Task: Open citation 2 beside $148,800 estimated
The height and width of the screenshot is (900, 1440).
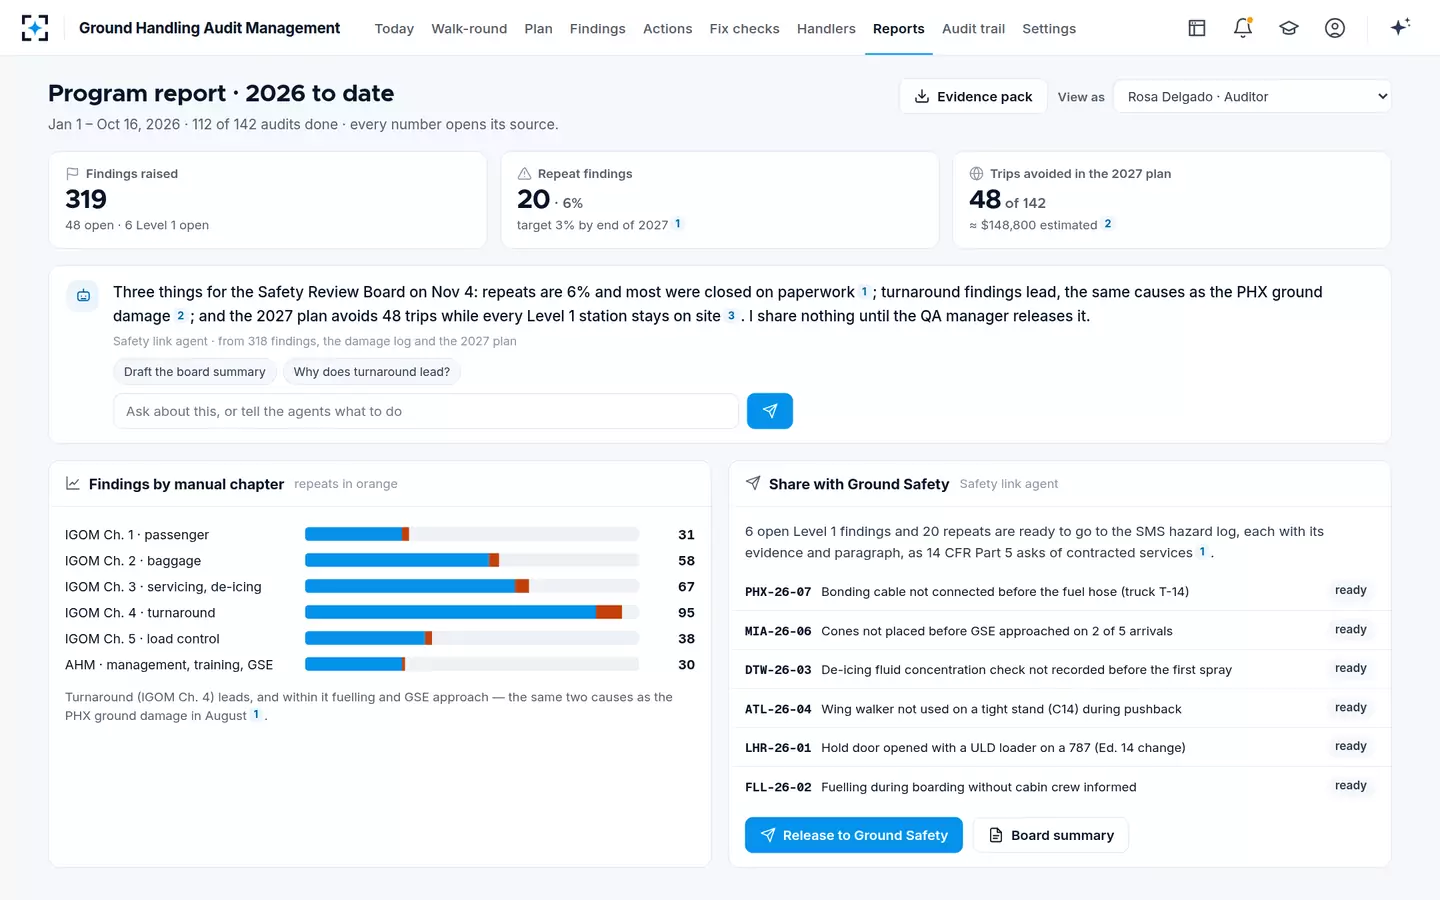Action: (x=1108, y=224)
